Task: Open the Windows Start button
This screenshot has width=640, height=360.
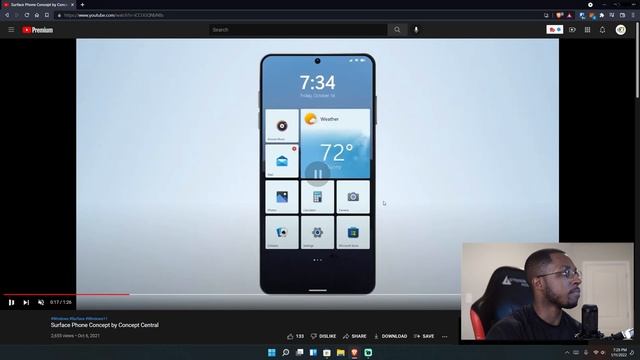Action: 271,352
